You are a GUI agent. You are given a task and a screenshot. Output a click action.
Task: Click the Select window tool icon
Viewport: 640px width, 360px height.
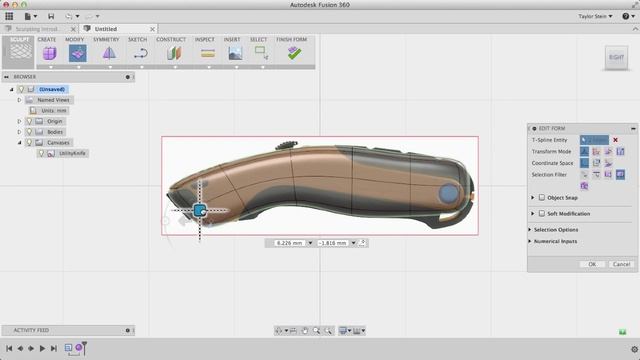click(261, 53)
